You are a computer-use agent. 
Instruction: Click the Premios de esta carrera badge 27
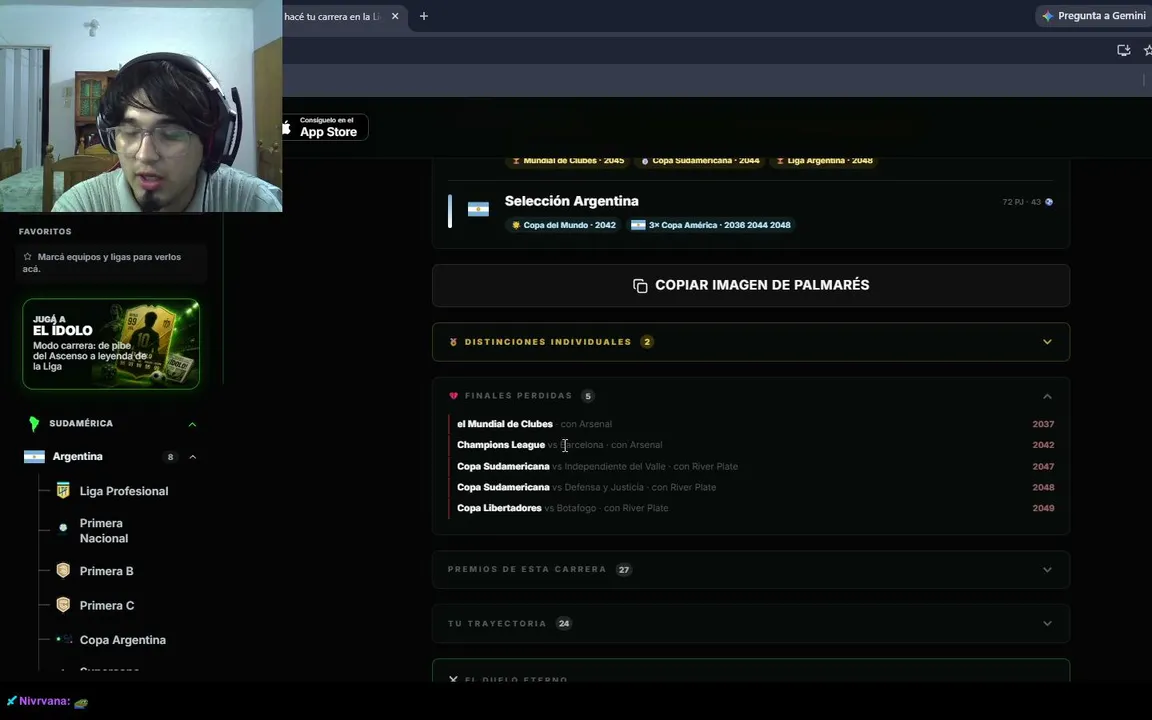click(624, 569)
